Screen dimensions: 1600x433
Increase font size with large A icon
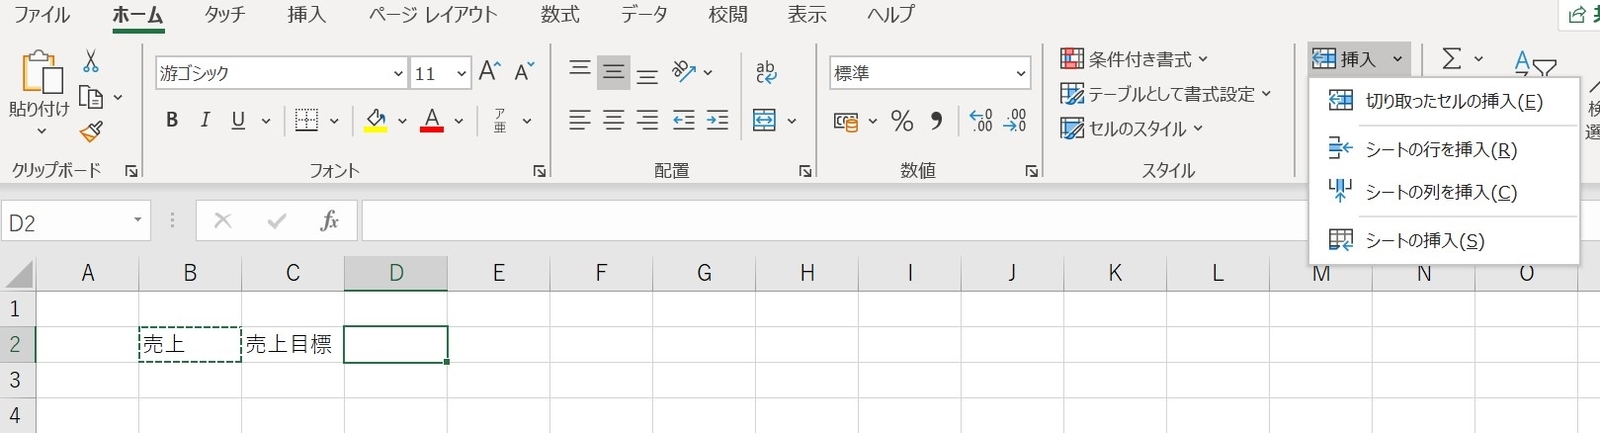[489, 72]
